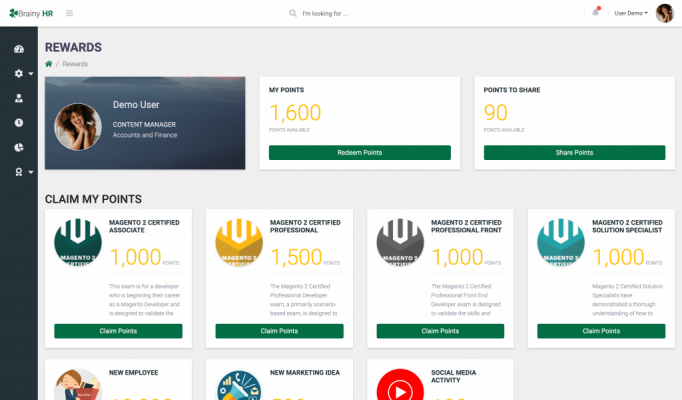Open the pie chart reports icon in sidebar
The image size is (682, 400).
tap(19, 147)
